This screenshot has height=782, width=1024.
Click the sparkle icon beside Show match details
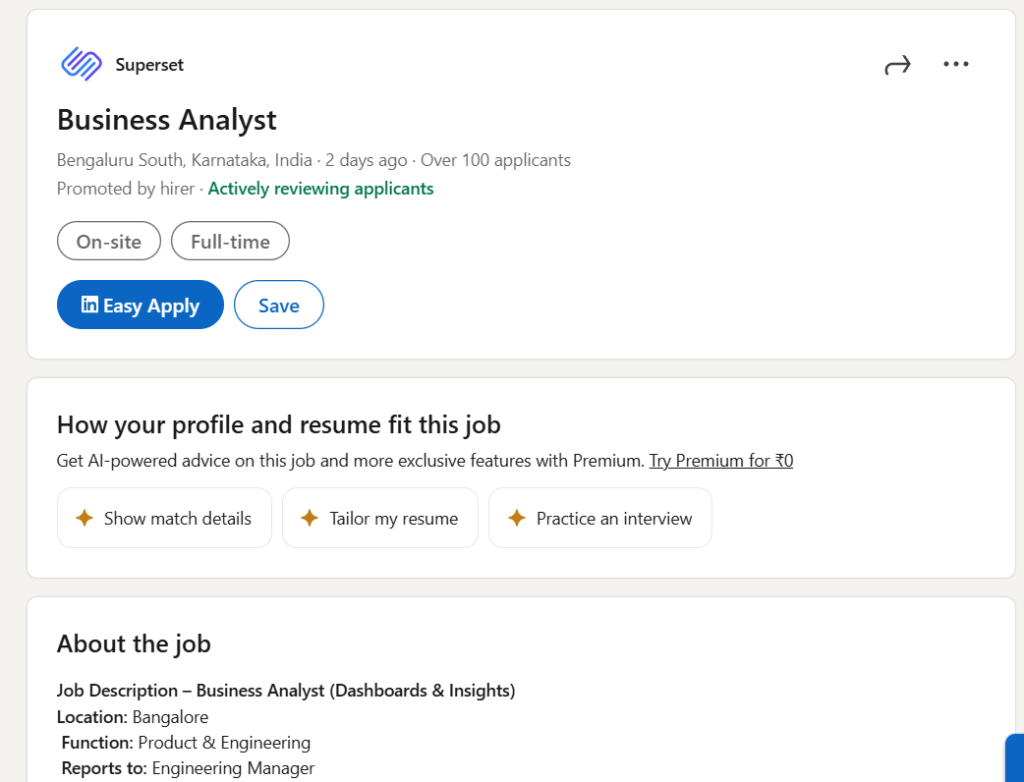(85, 518)
